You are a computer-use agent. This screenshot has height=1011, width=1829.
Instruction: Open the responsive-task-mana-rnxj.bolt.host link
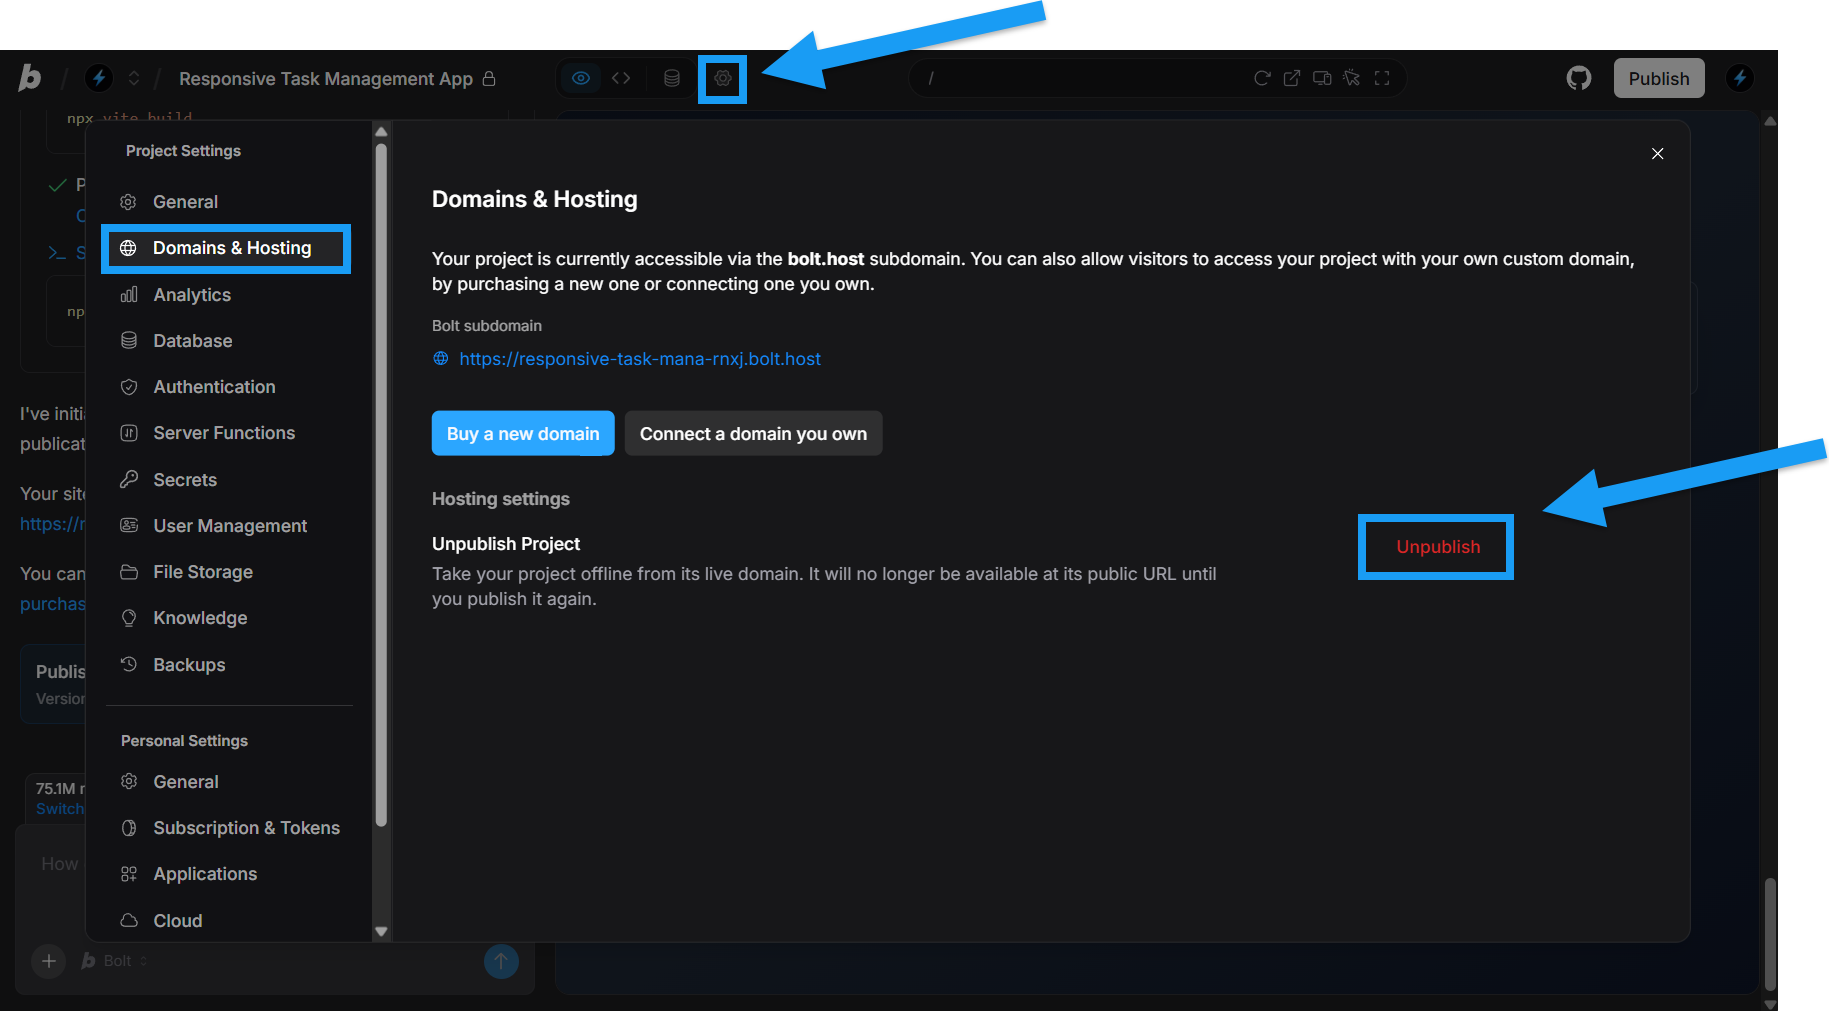(x=640, y=359)
